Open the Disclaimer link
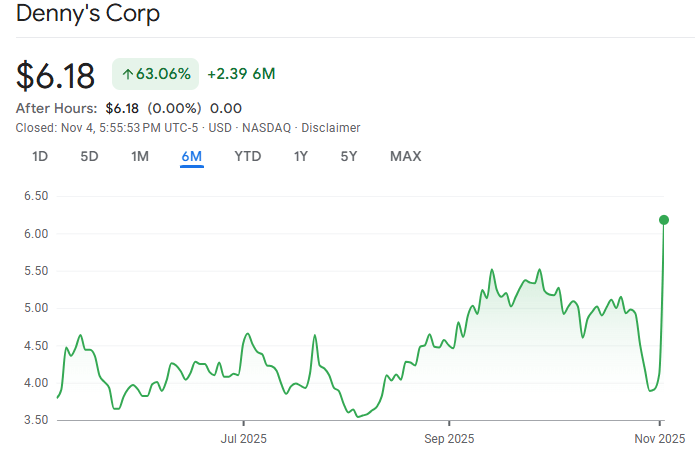Image resolution: width=695 pixels, height=459 pixels. [x=331, y=128]
